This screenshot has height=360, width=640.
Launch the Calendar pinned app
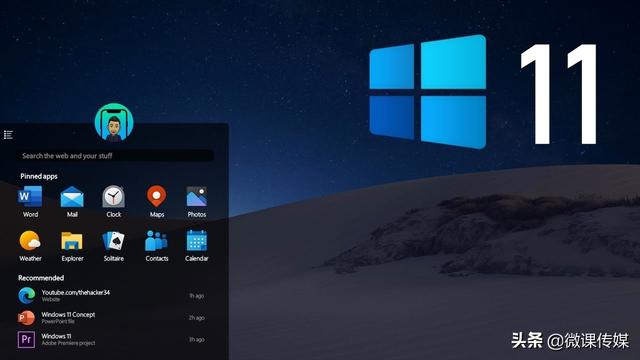(x=197, y=246)
